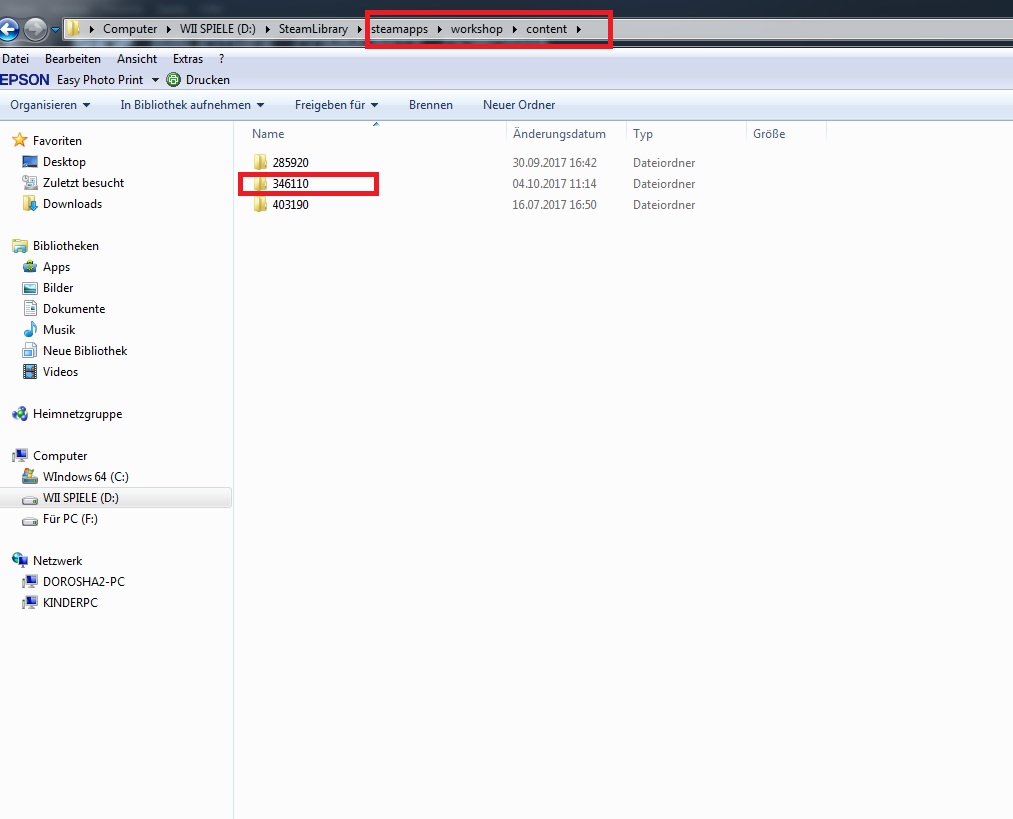Click Easy Photo Print toolbar label

coord(100,79)
